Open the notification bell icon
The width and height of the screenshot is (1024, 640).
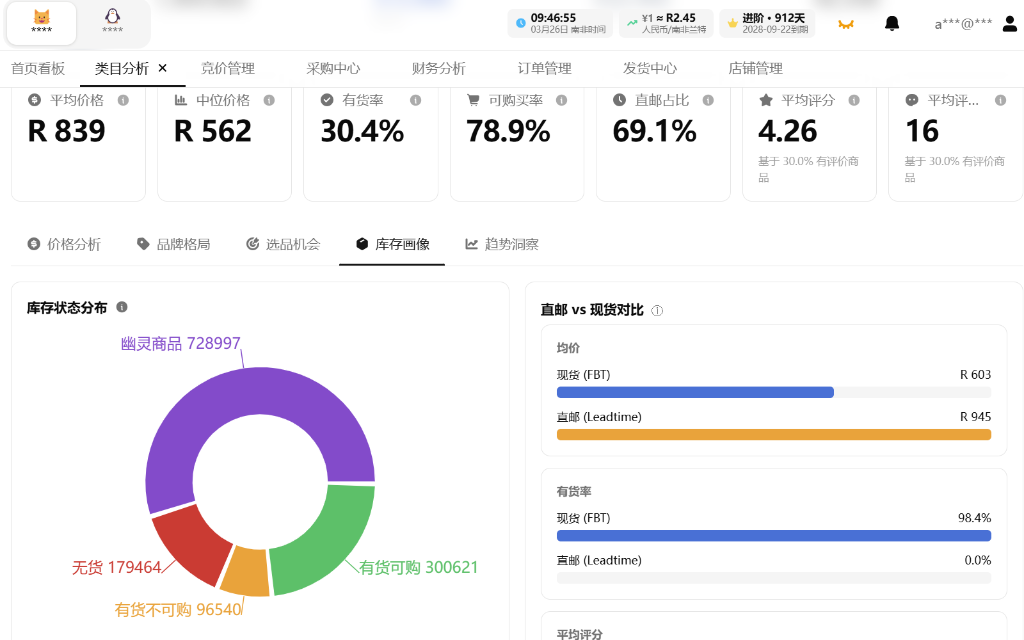click(893, 22)
